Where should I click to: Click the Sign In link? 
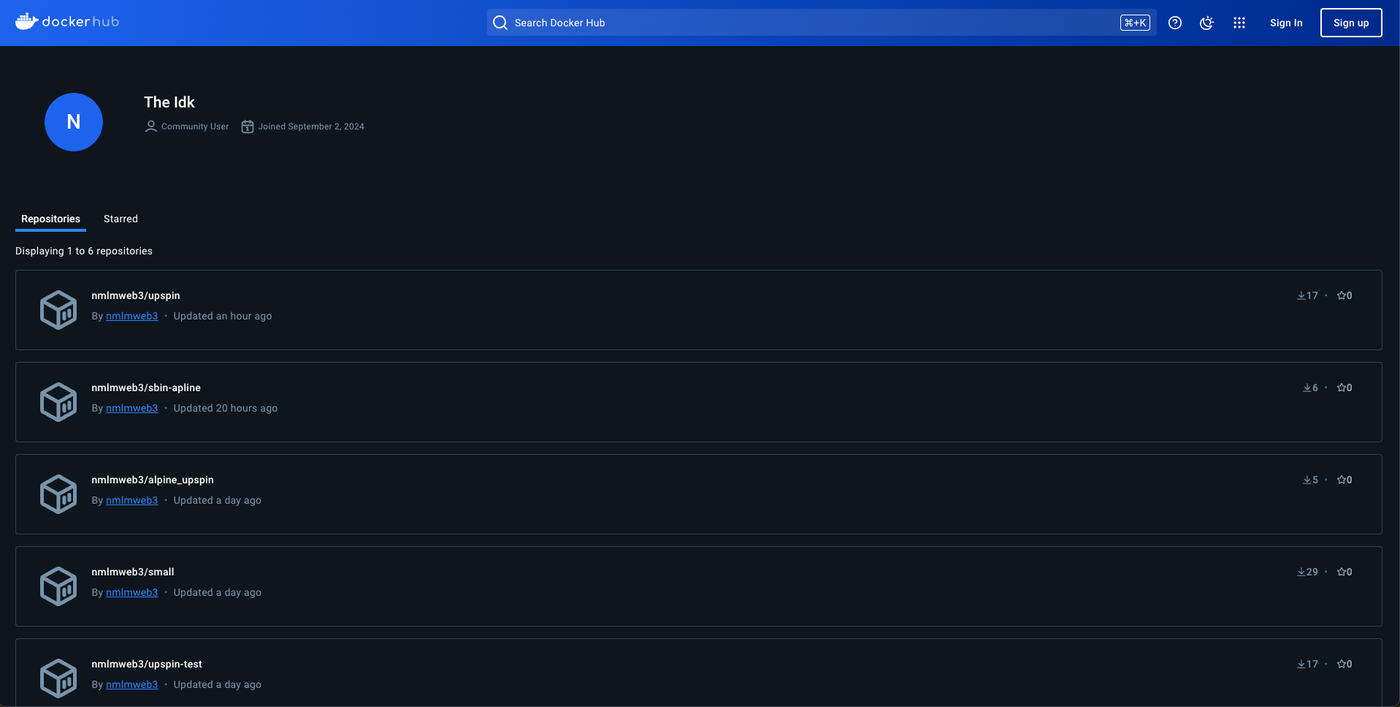(1286, 22)
